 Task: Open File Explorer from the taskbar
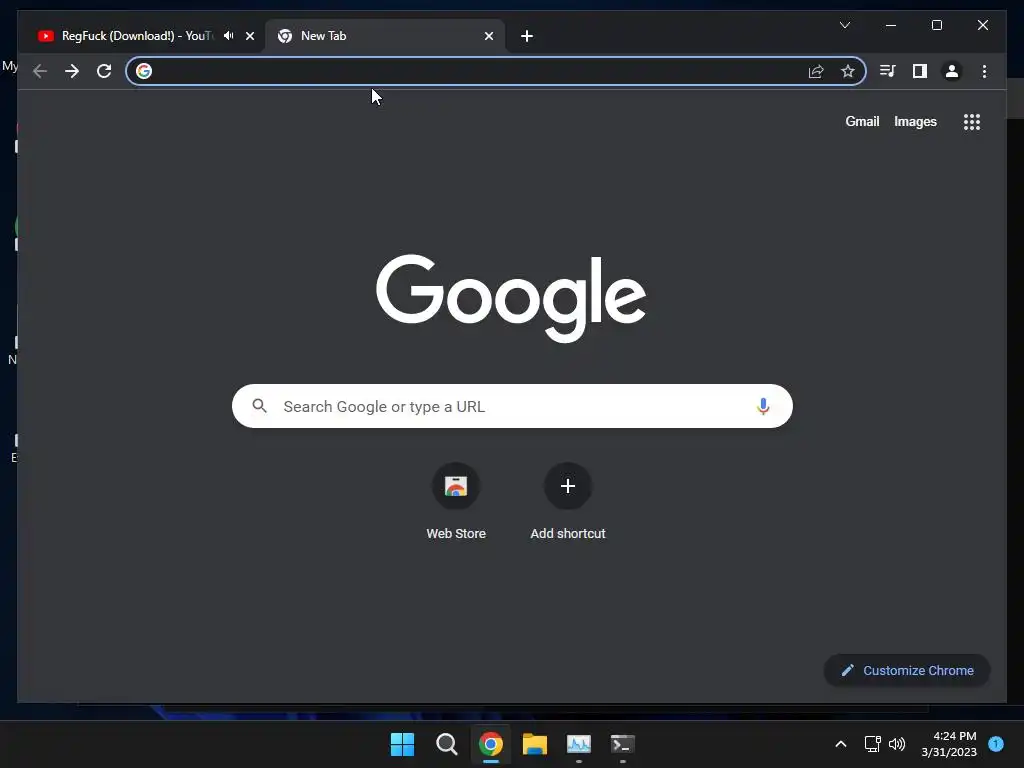(x=534, y=744)
